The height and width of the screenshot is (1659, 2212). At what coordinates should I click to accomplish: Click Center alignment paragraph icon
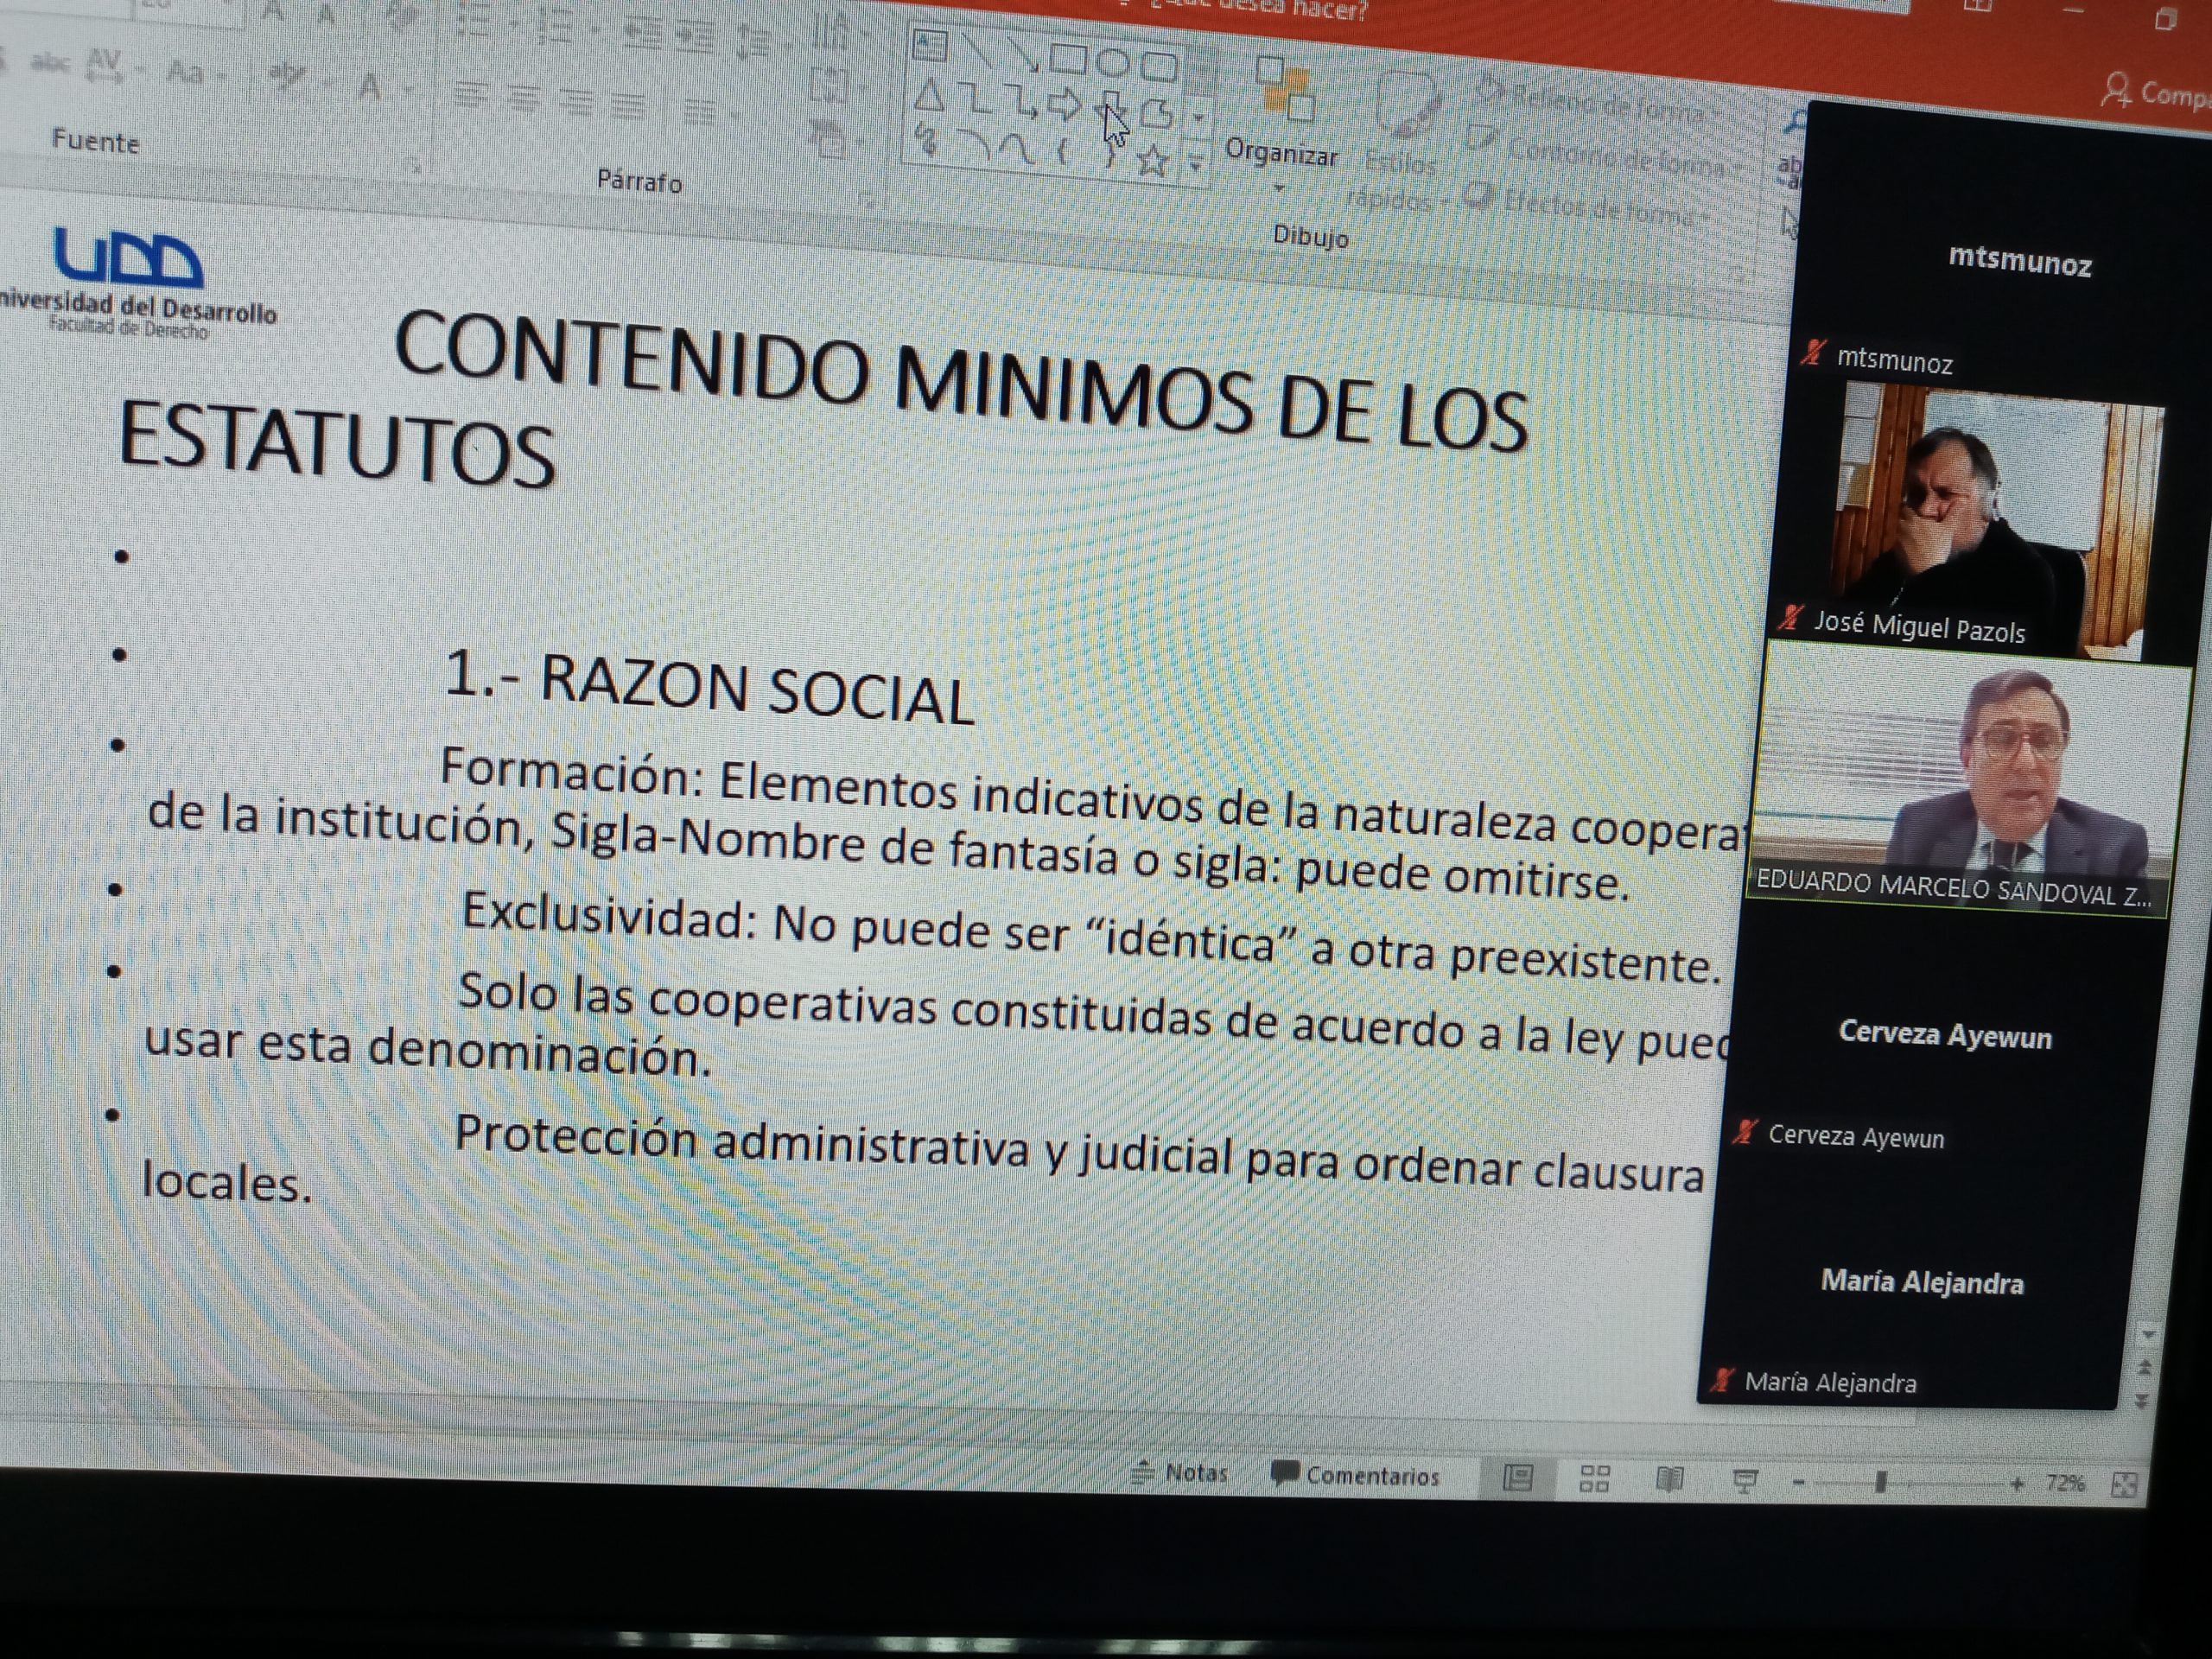[522, 99]
